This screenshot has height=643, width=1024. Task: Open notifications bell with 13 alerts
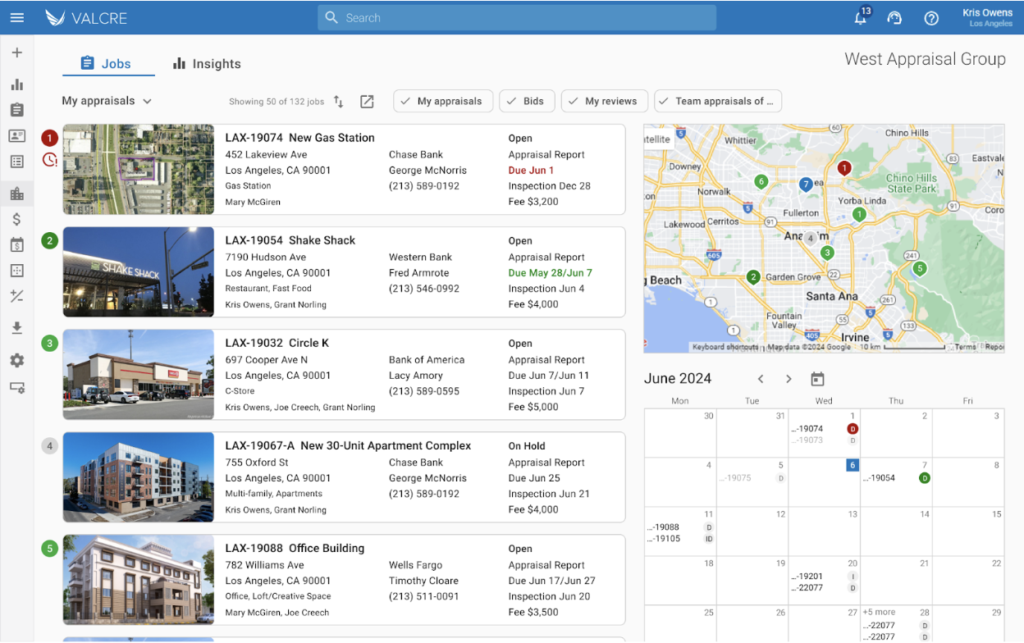[861, 17]
